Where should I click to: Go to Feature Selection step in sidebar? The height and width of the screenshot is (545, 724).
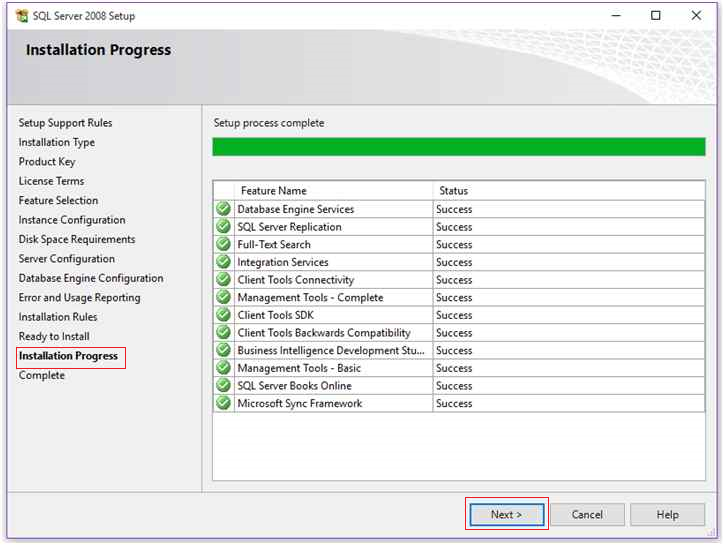(58, 200)
